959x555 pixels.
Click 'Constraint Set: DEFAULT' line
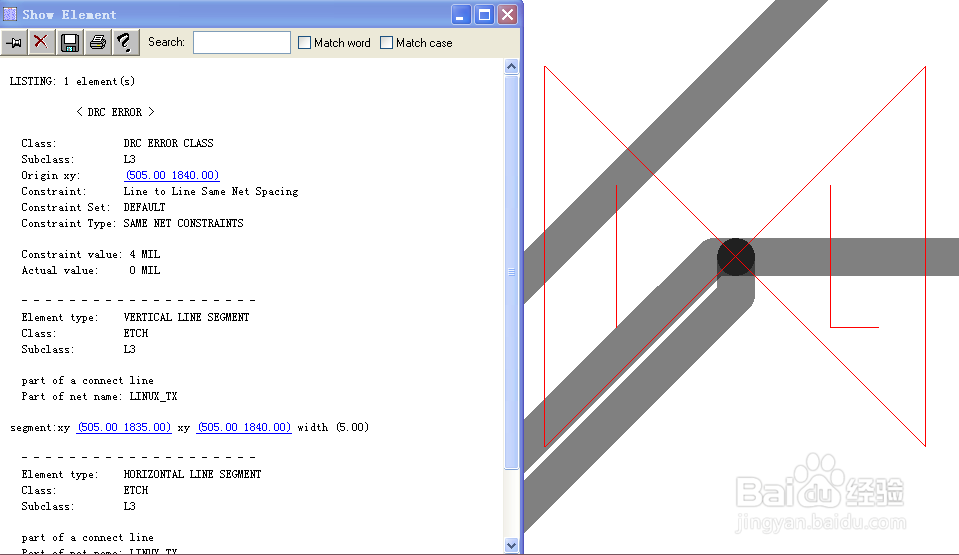tap(93, 207)
